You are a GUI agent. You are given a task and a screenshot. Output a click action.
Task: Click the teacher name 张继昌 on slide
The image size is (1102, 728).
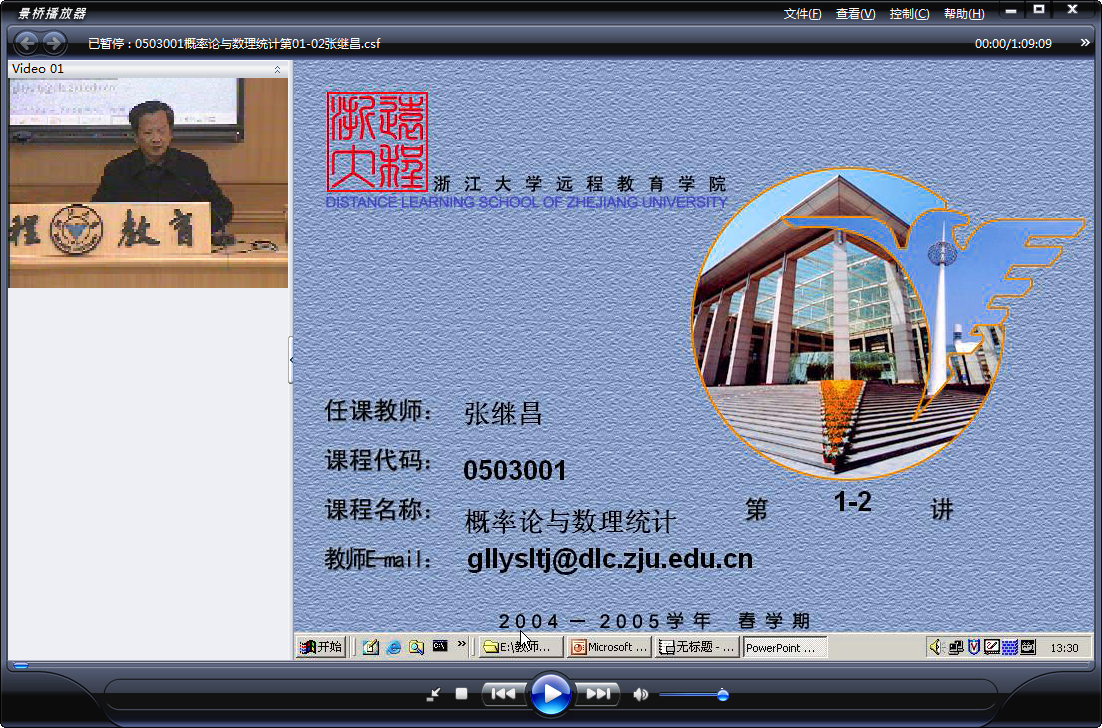point(503,413)
